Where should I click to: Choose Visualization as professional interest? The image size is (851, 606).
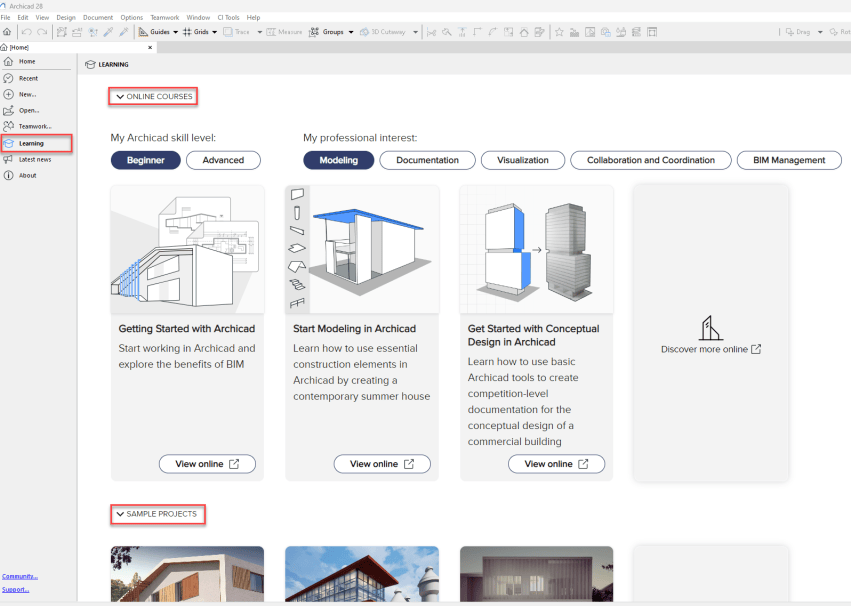(x=523, y=160)
